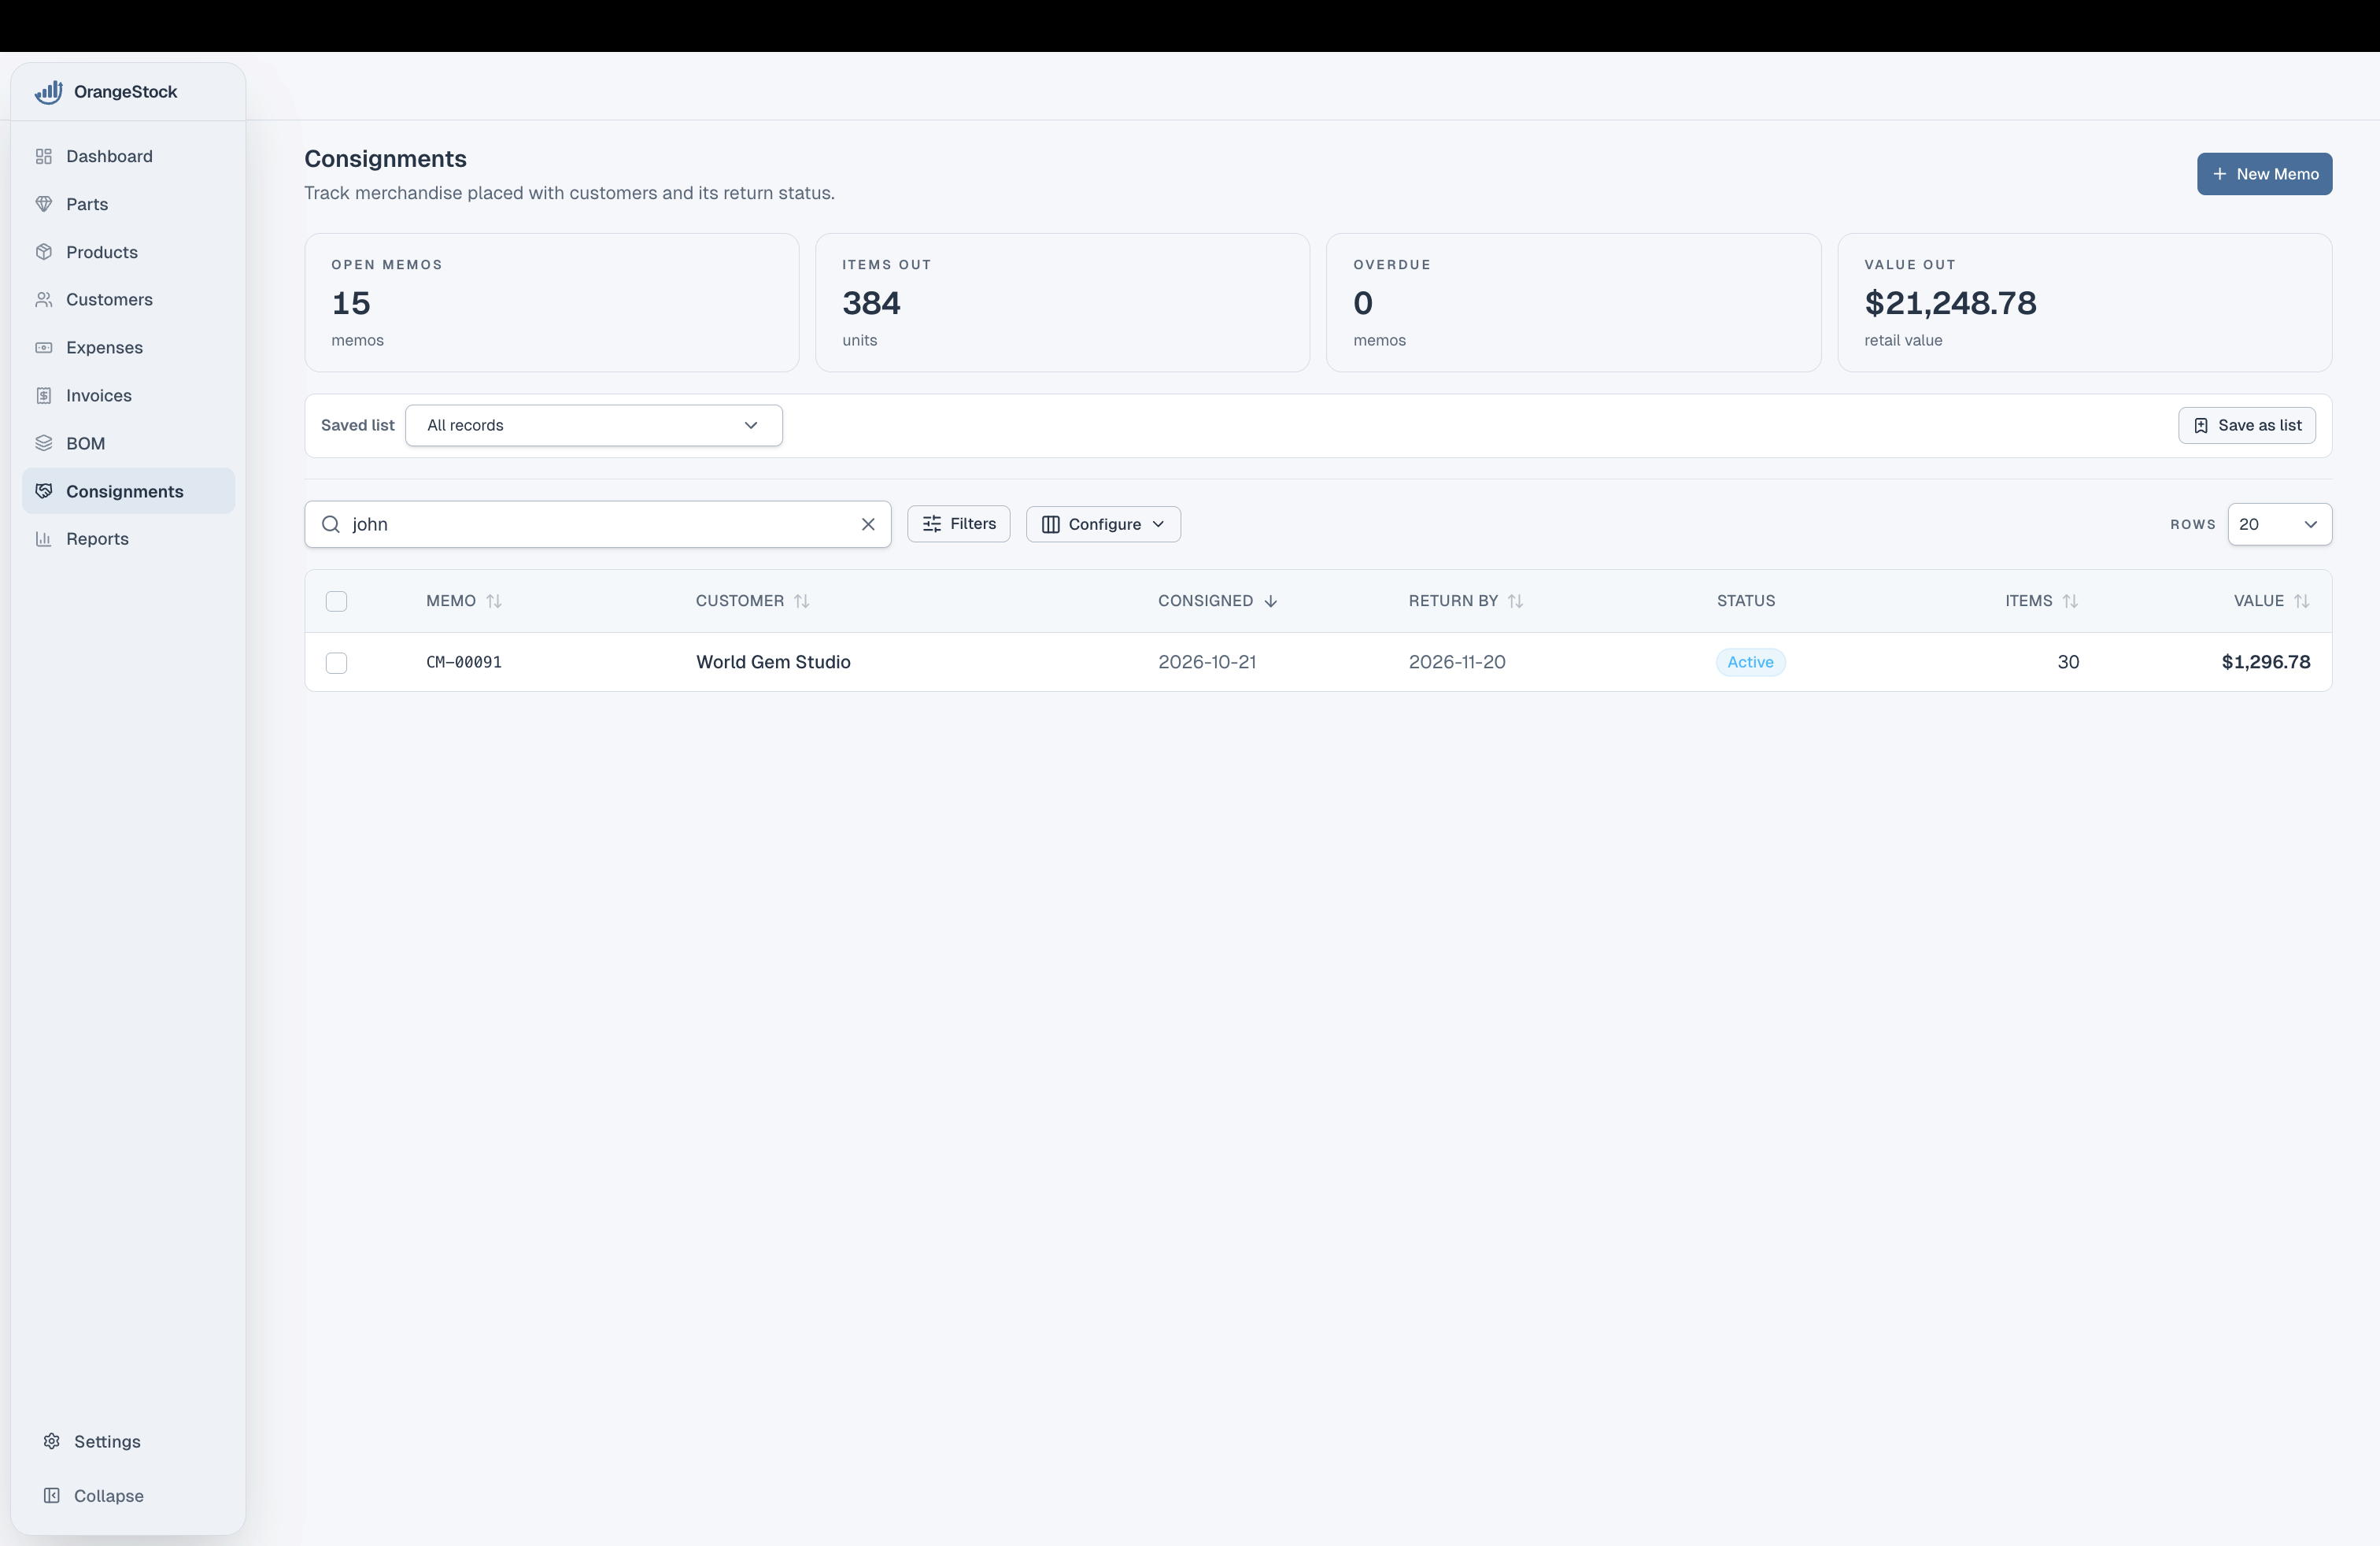Click World Gem Studio customer cell
2380x1546 pixels.
pos(773,663)
